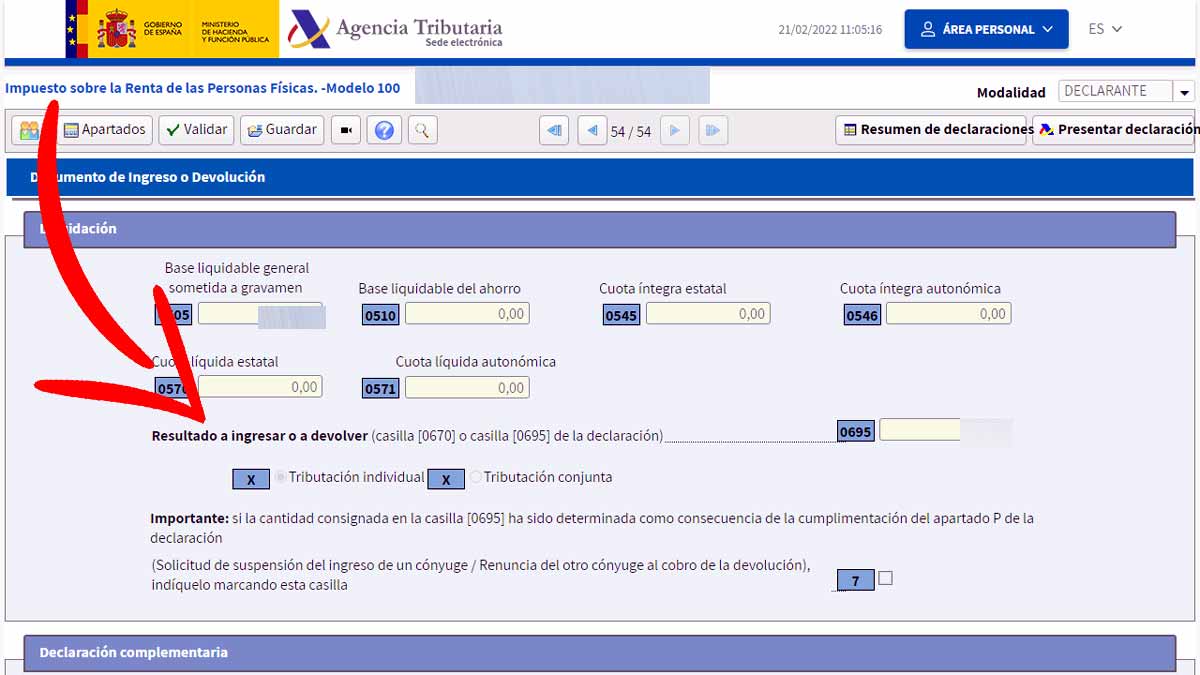Viewport: 1200px width, 675px height.
Task: Jump to the first page arrow
Action: 555,131
